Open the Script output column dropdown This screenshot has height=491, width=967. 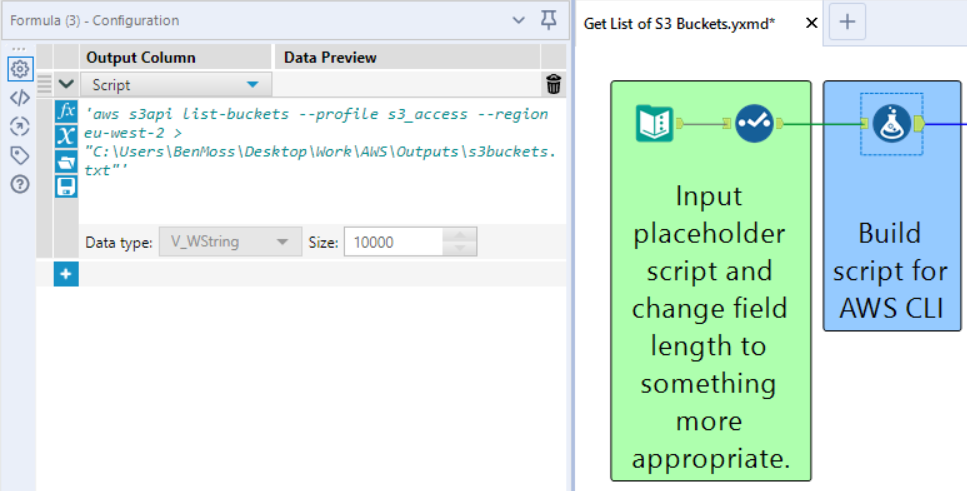(175, 85)
